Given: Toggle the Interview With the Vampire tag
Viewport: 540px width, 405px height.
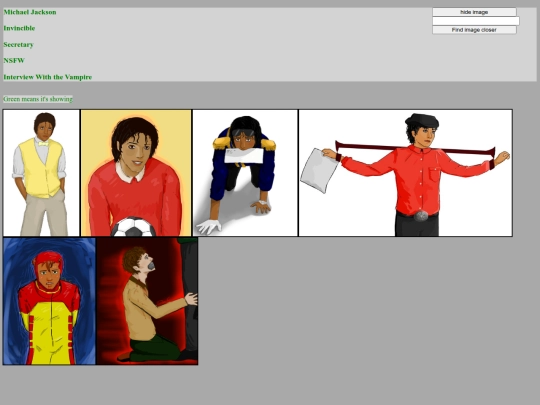Looking at the screenshot, I should click(48, 77).
